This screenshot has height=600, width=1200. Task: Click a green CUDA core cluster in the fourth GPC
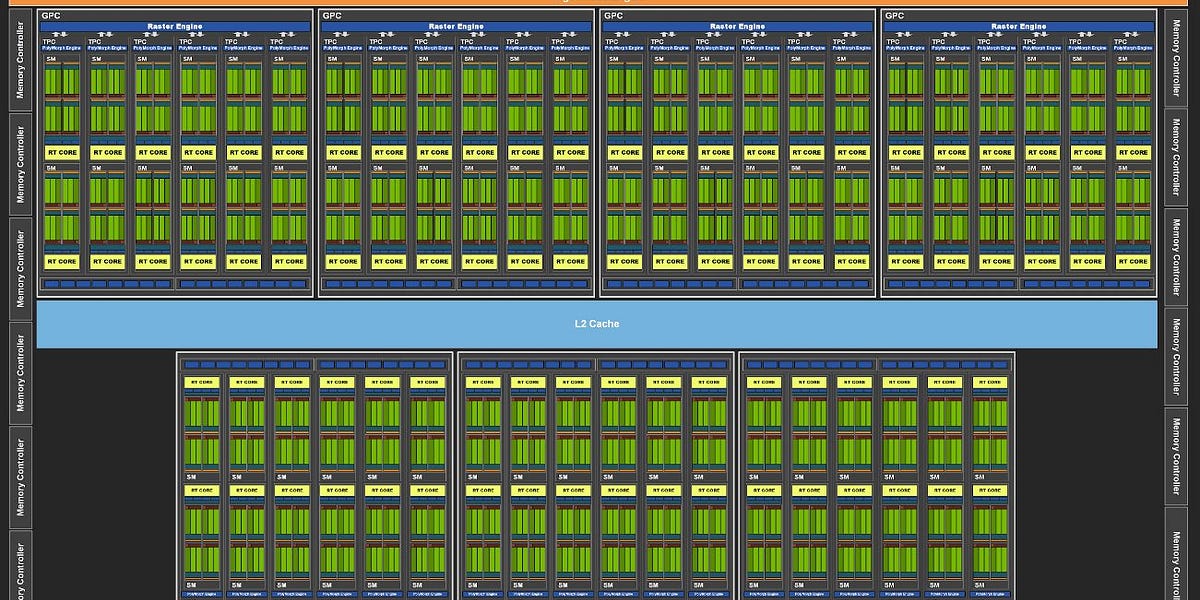pyautogui.click(x=906, y=95)
